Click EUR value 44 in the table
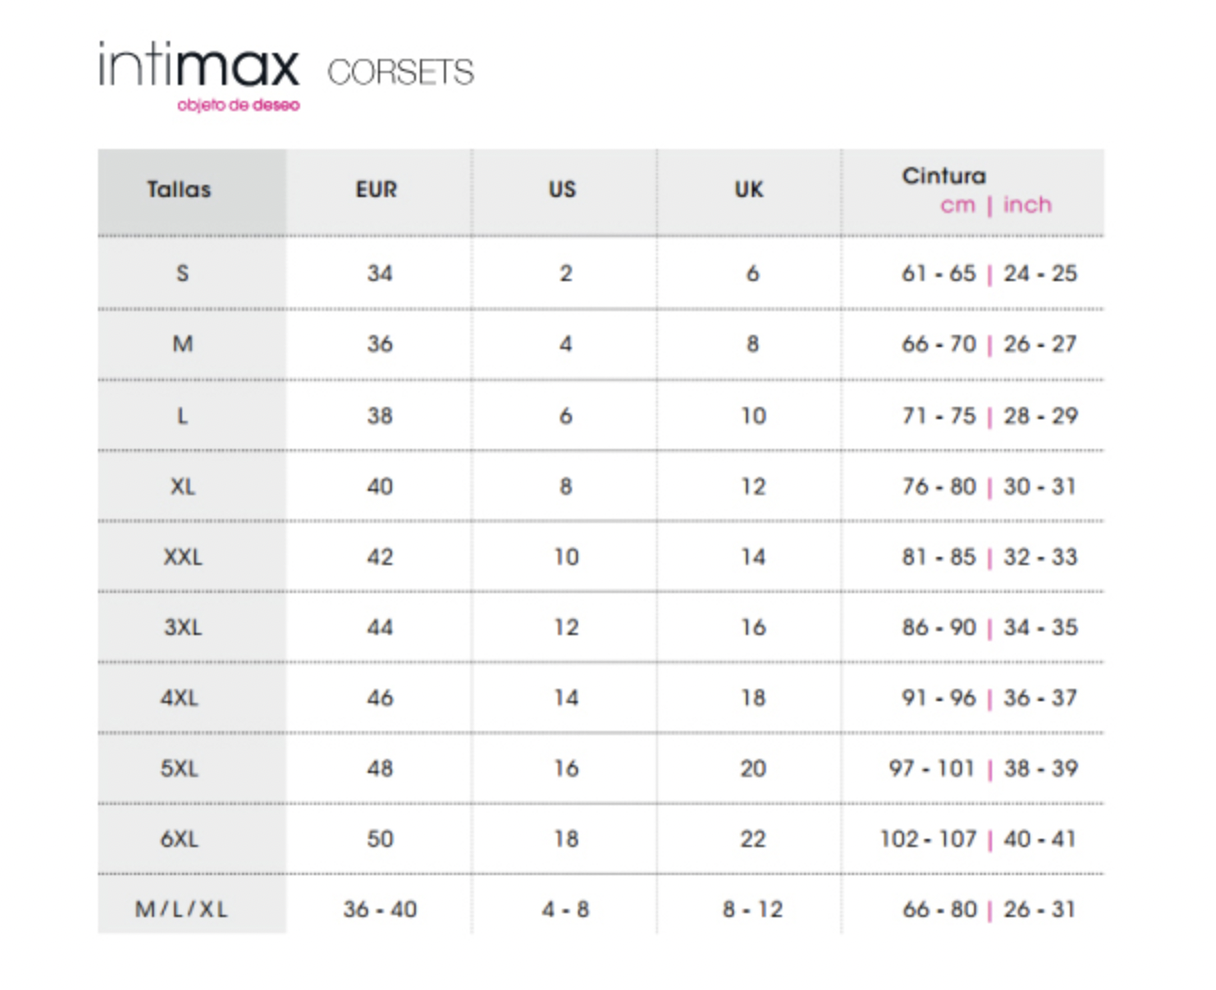The width and height of the screenshot is (1216, 990). (x=380, y=628)
